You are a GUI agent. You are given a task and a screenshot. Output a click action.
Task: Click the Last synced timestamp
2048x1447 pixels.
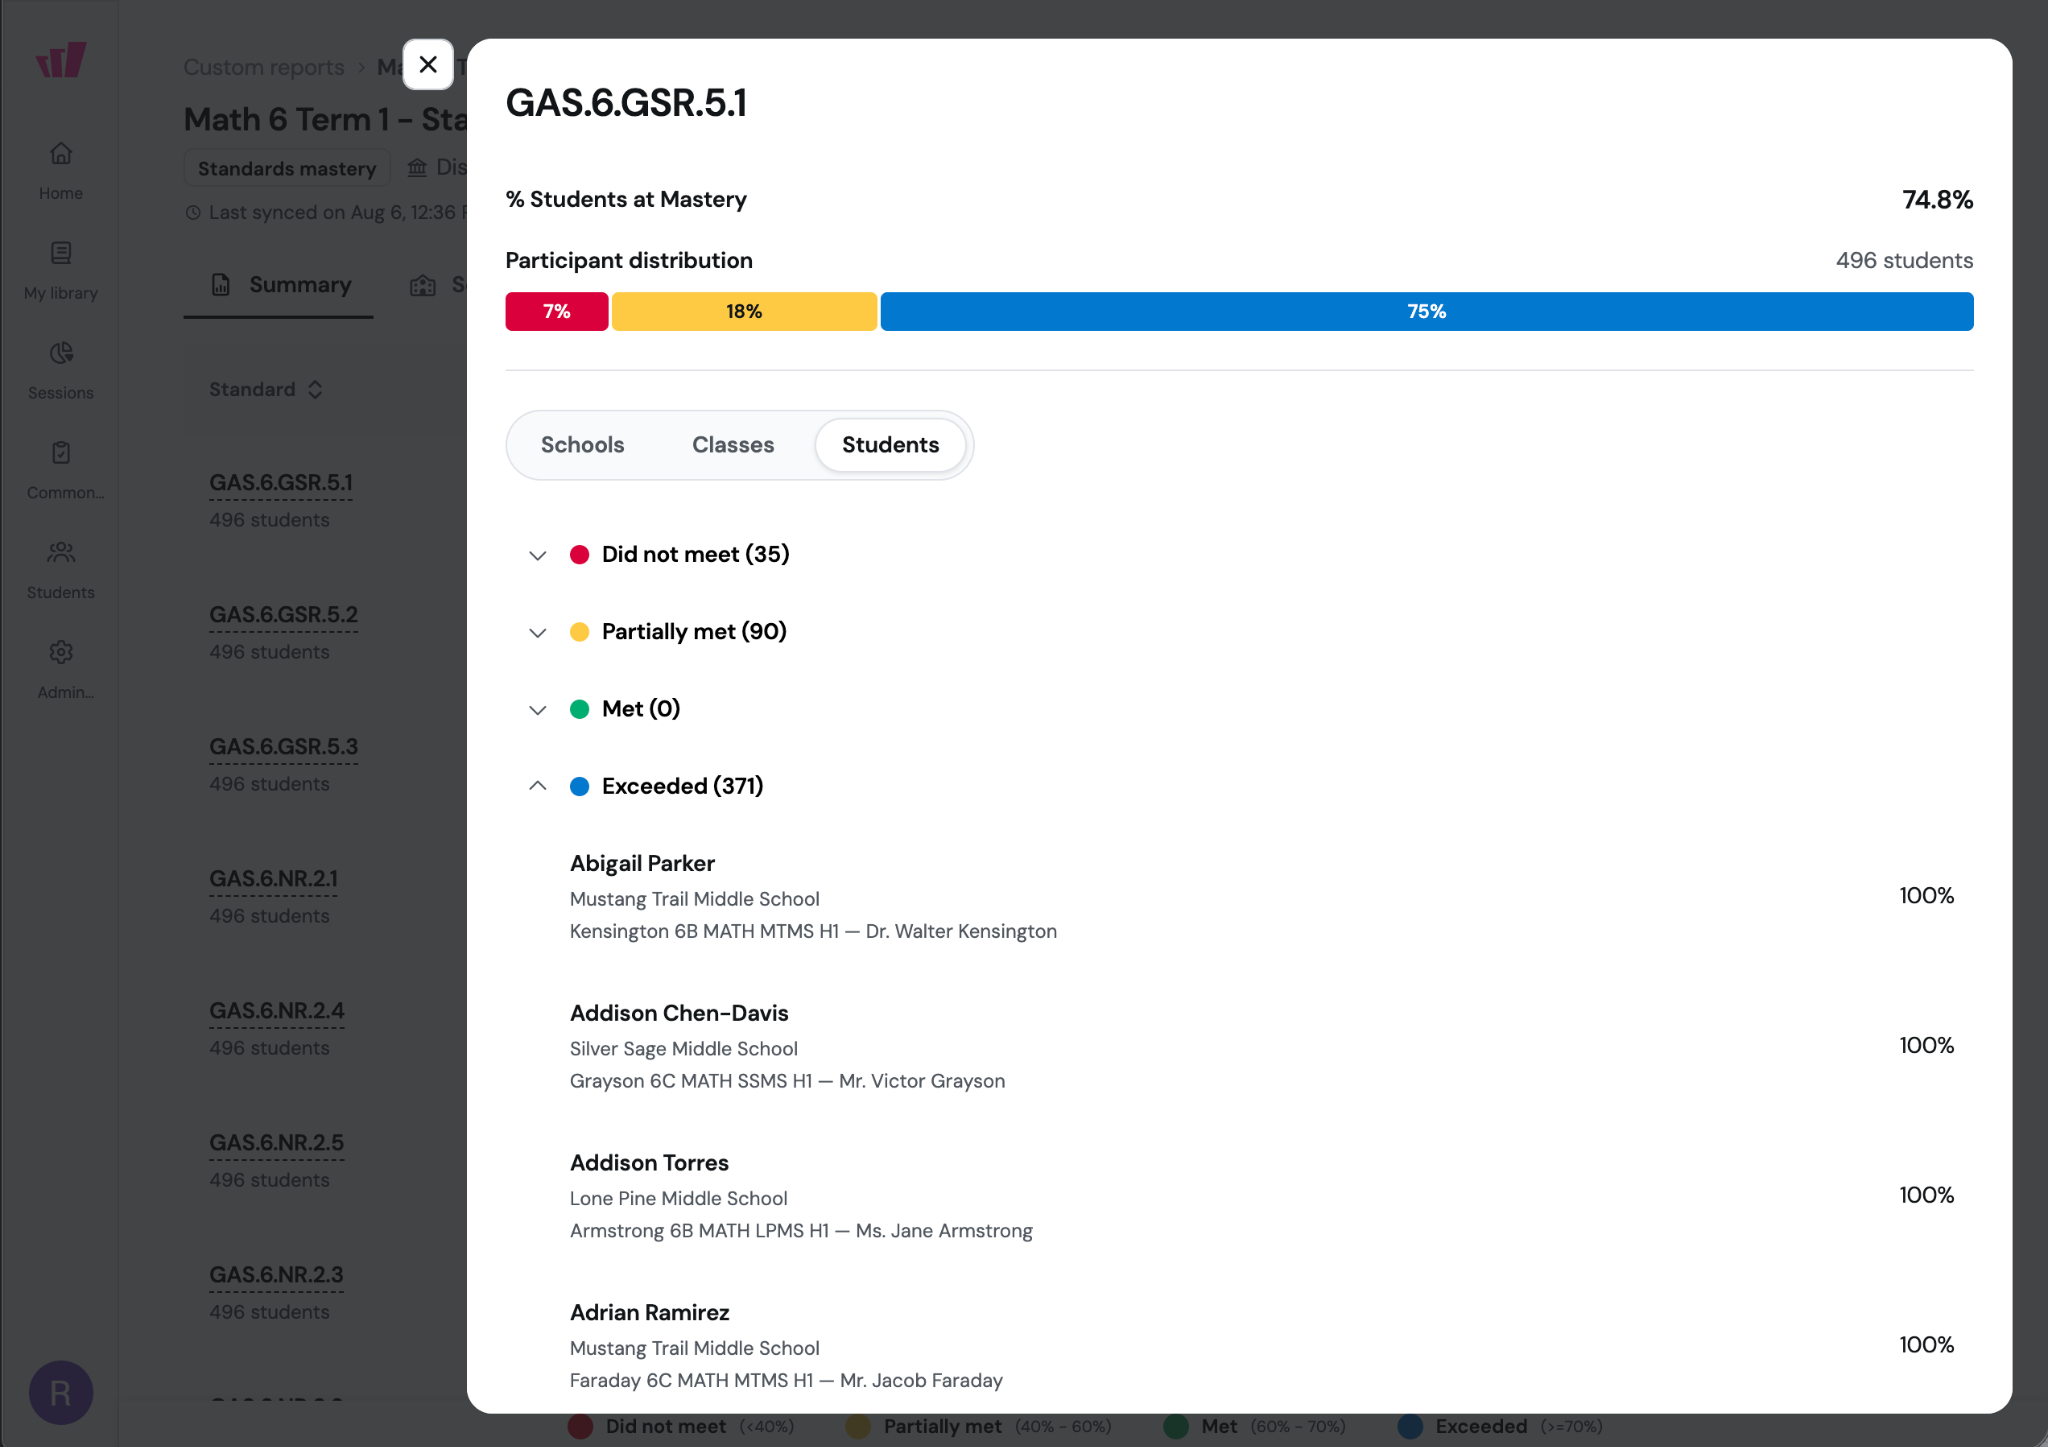tap(325, 213)
